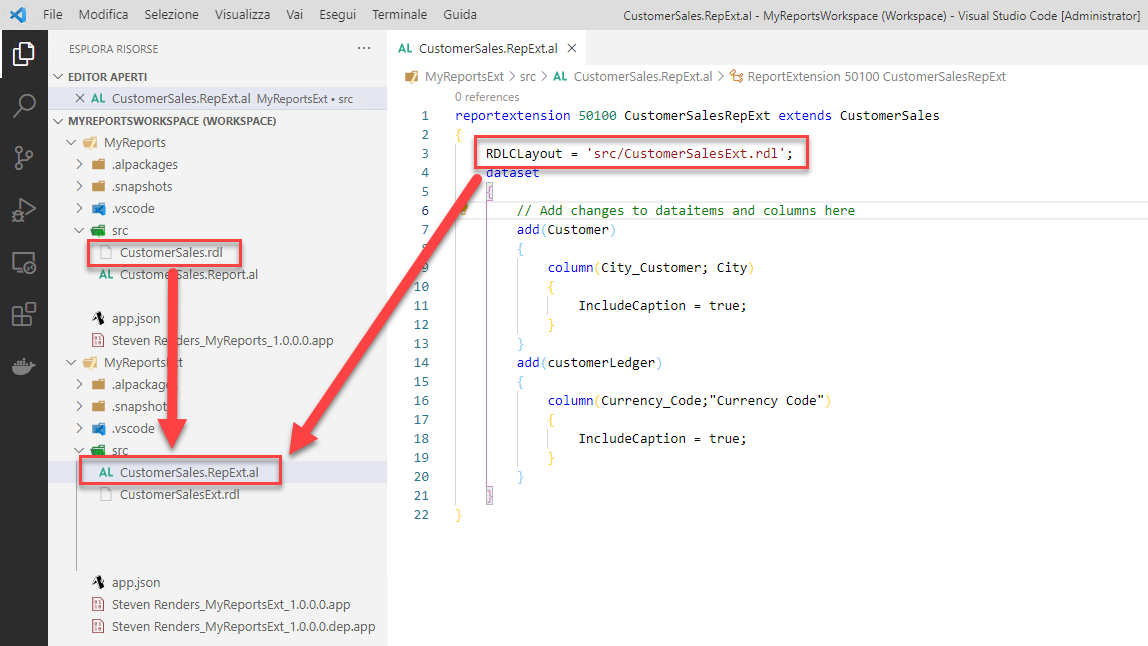
Task: Click 'add(customerLedger)' on line 14
Action: point(589,363)
